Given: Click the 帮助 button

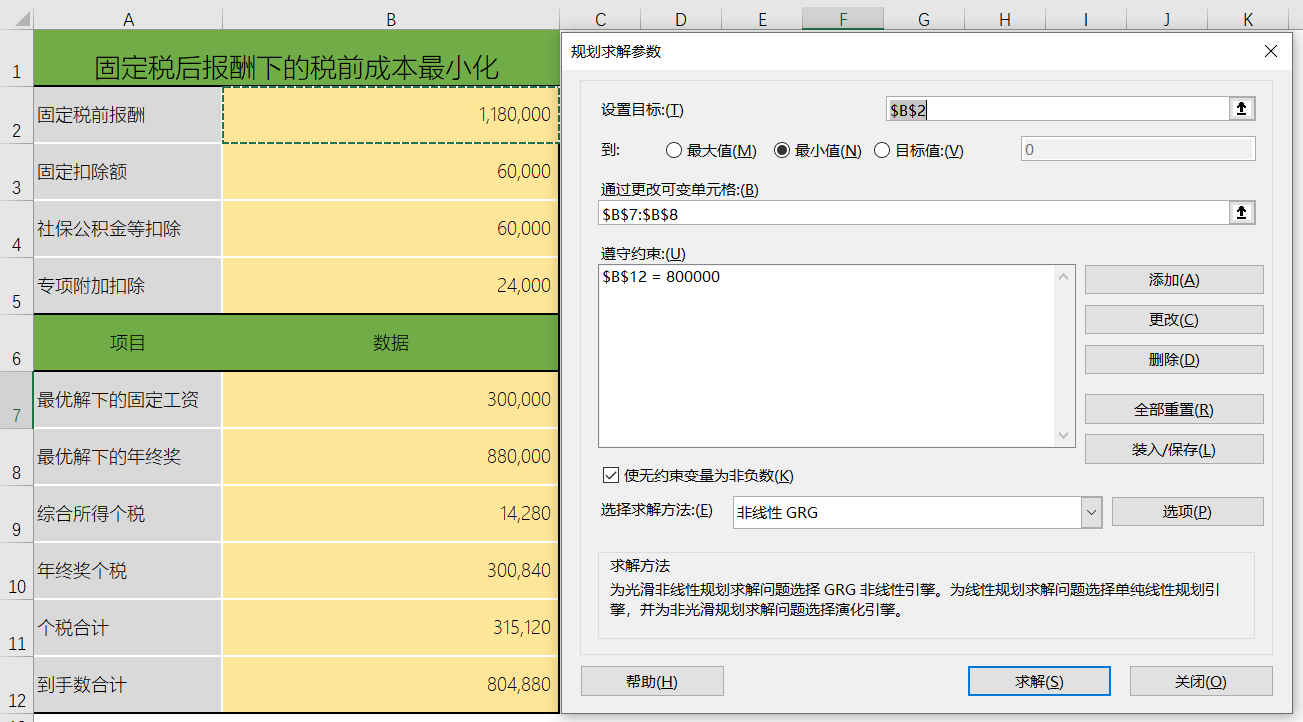Looking at the screenshot, I should (652, 680).
